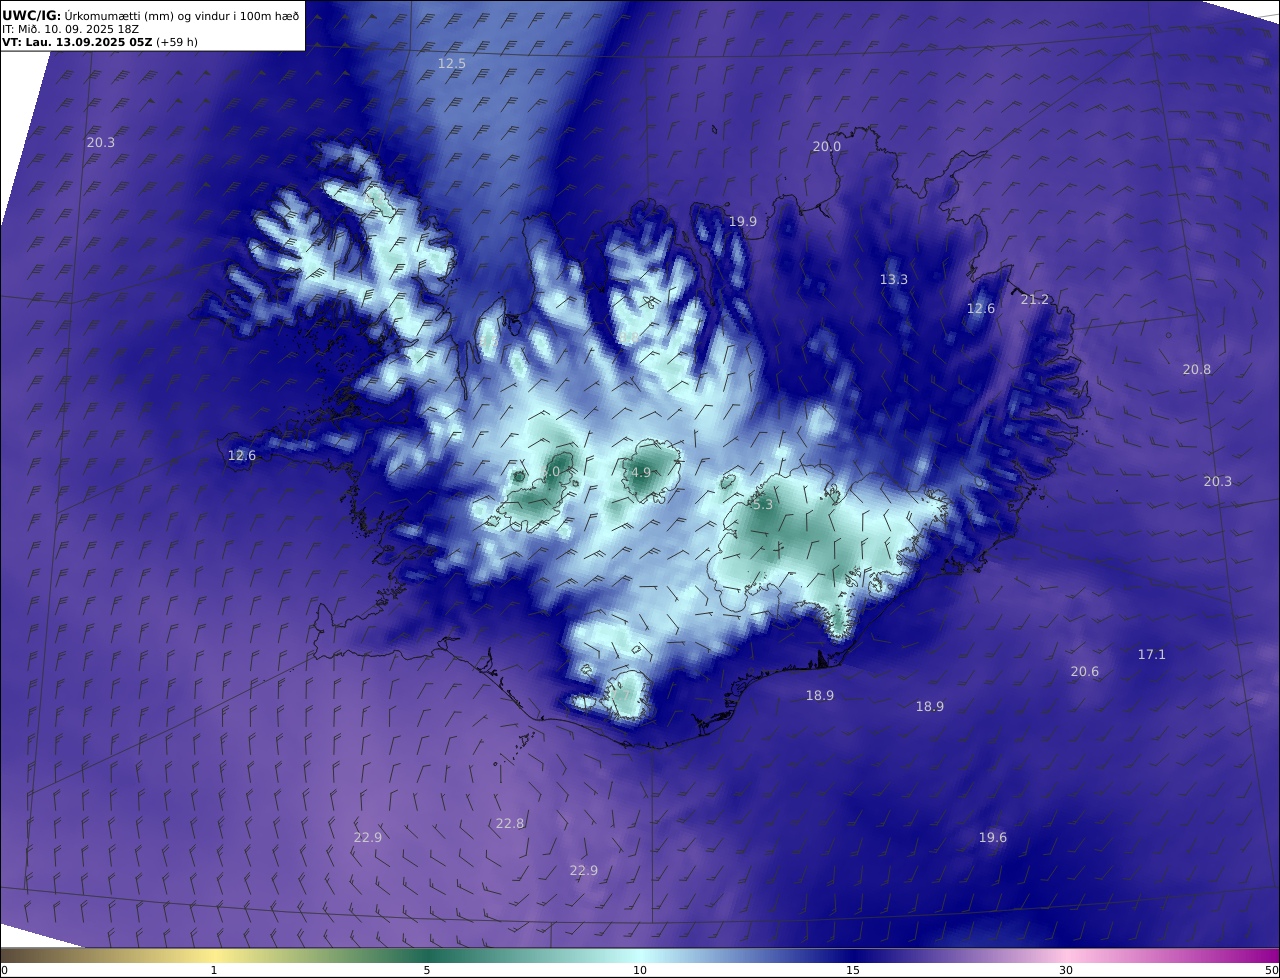Image resolution: width=1280 pixels, height=978 pixels.
Task: Click the colorbar tick label 10
Action: 640,970
